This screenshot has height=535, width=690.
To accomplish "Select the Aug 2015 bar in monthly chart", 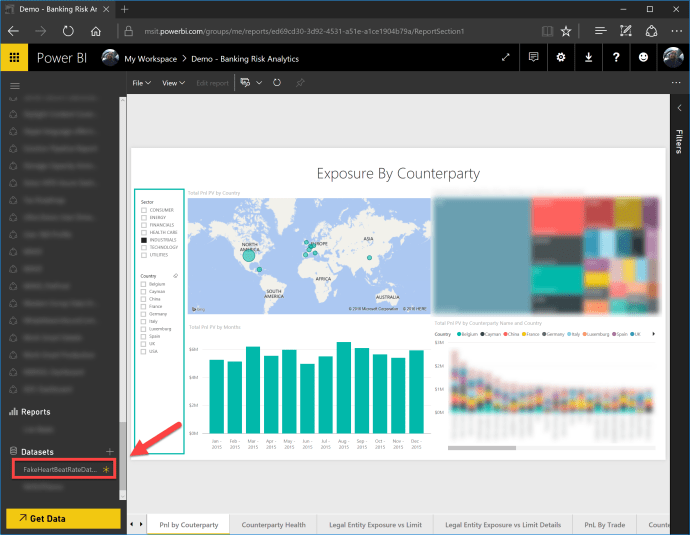I will (x=344, y=388).
